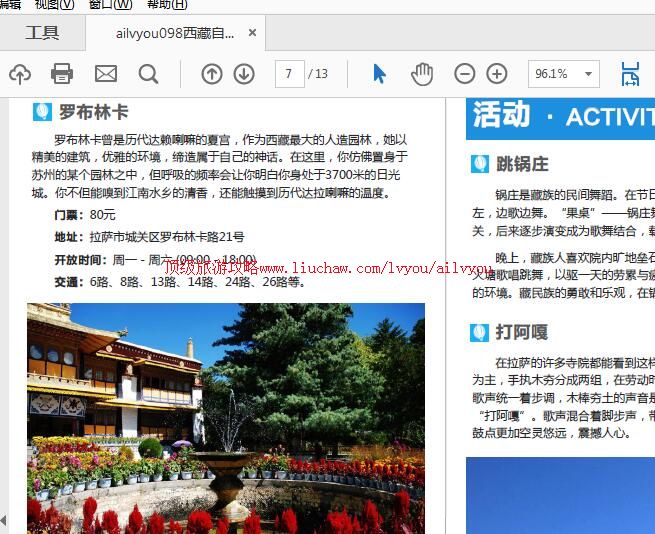Open the 窗口(W) menu

(x=109, y=4)
